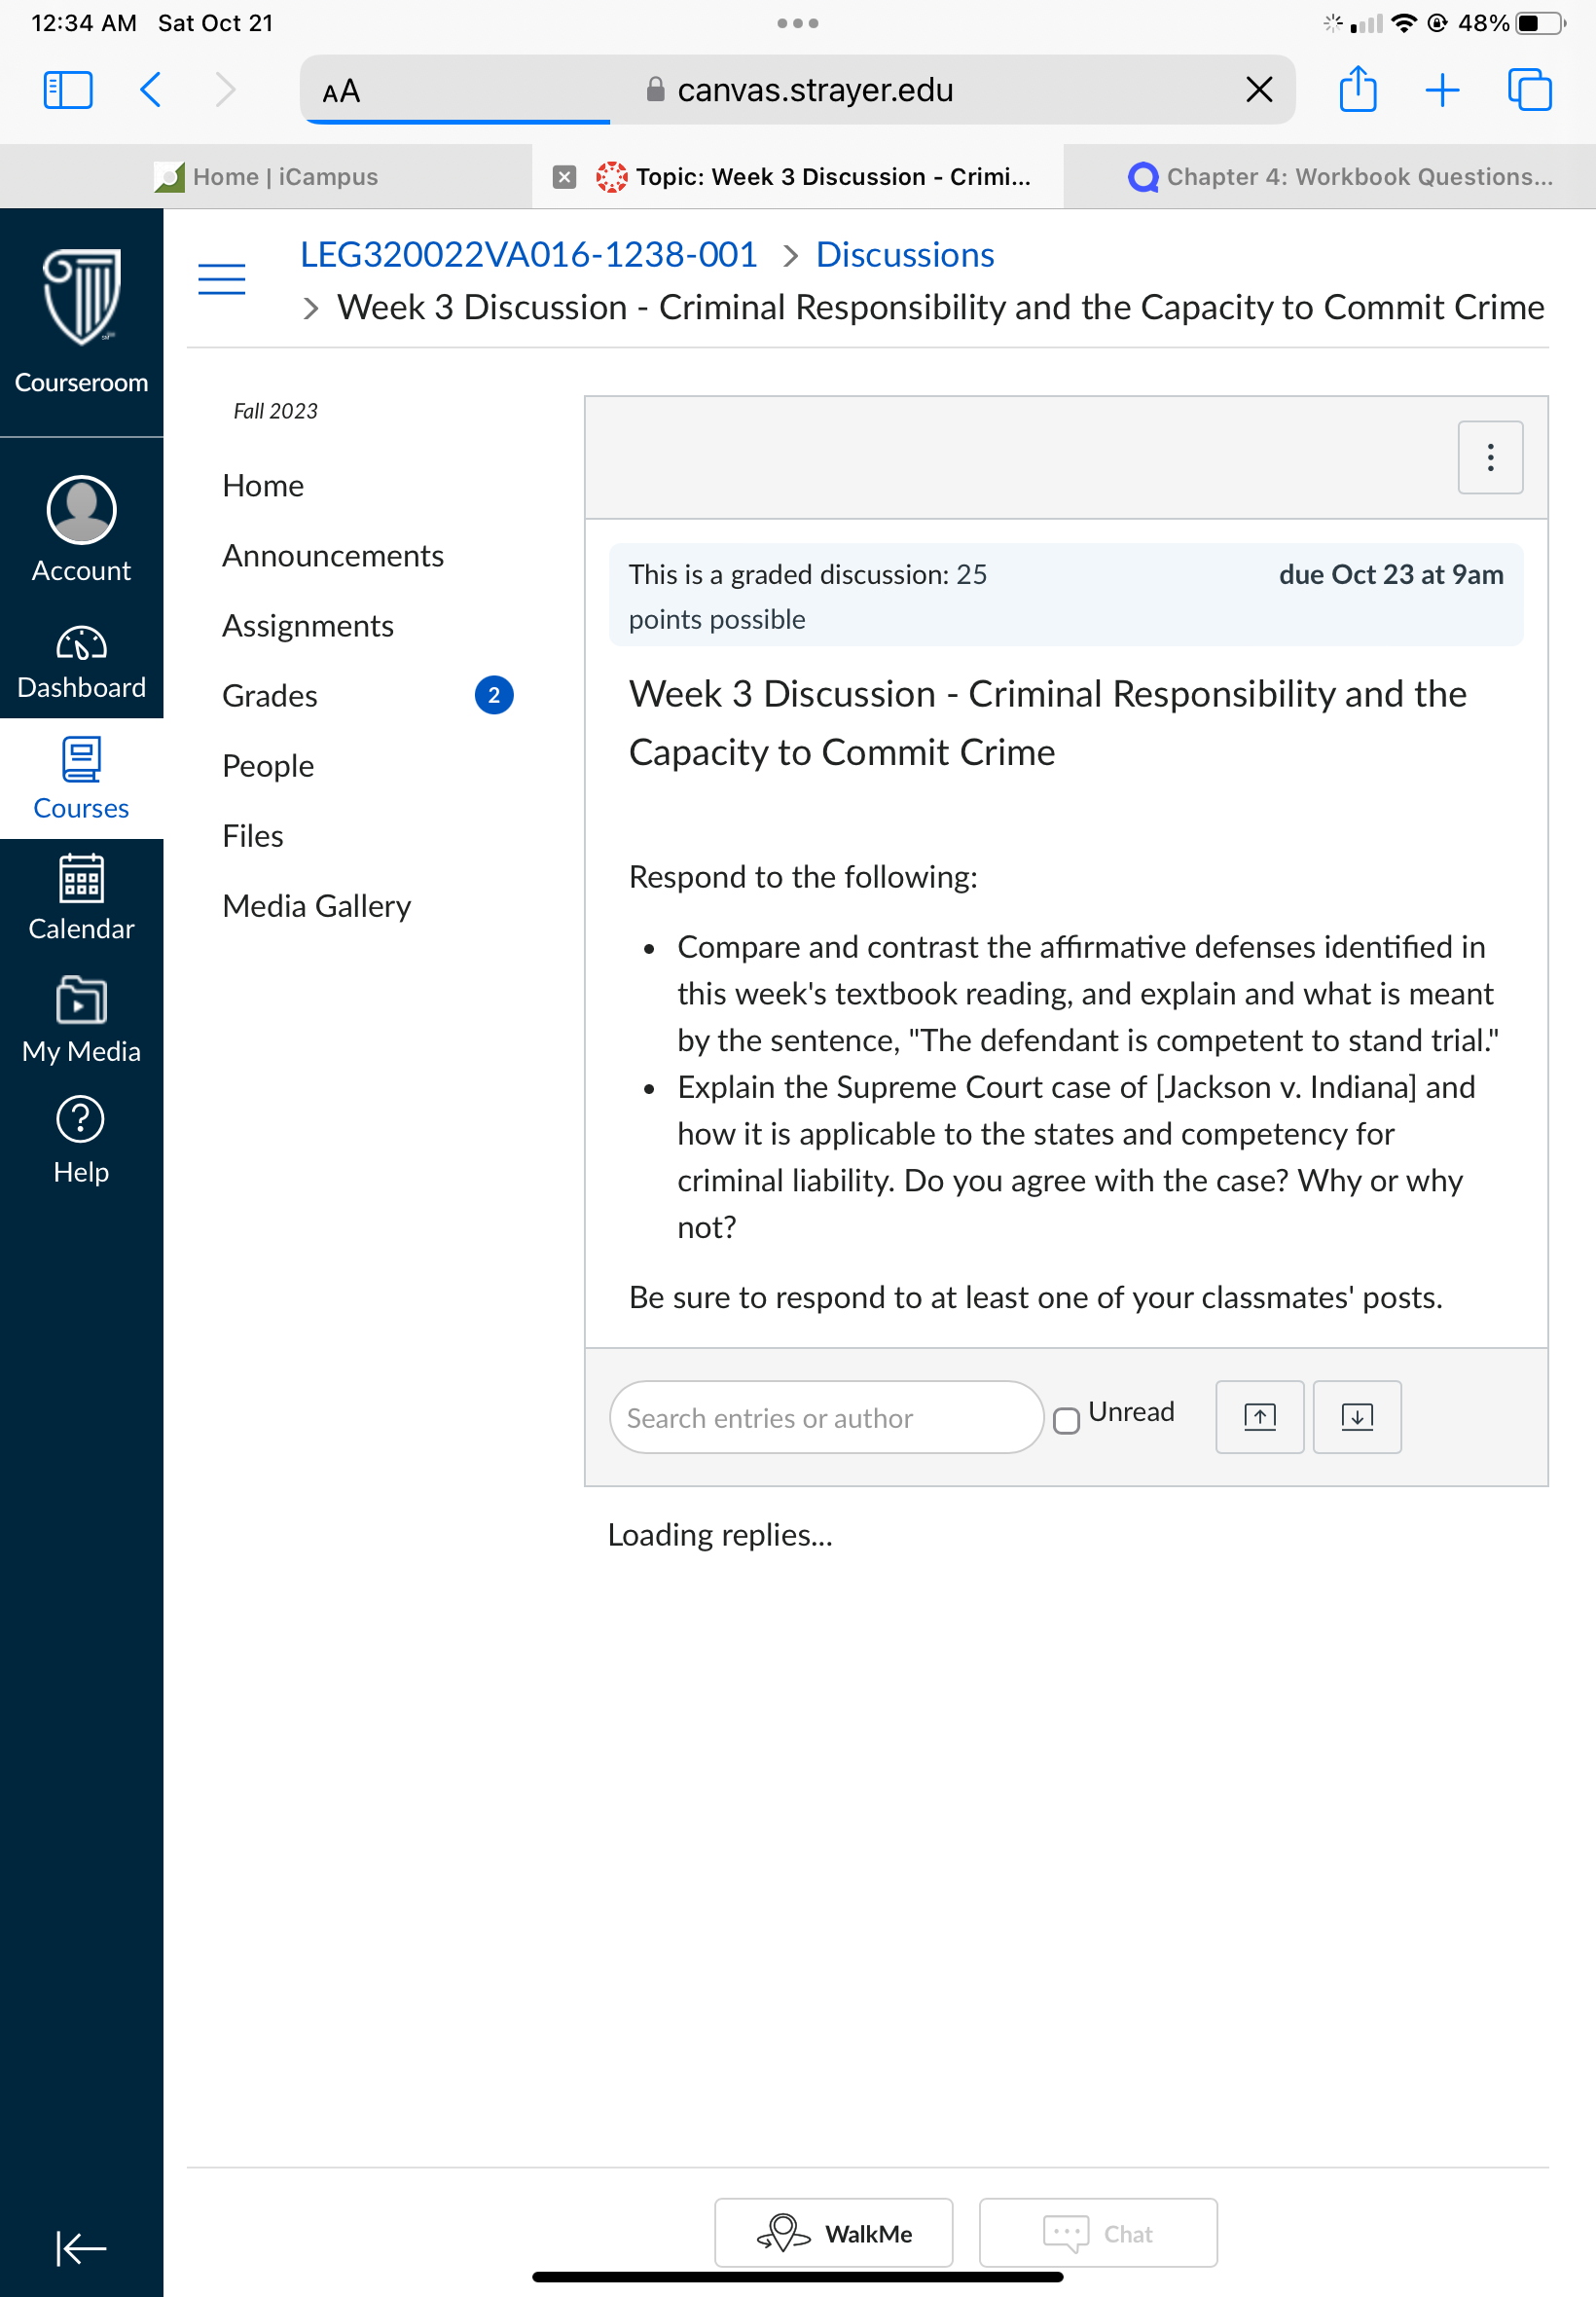1596x2297 pixels.
Task: Open the Help question mark icon
Action: point(81,1119)
